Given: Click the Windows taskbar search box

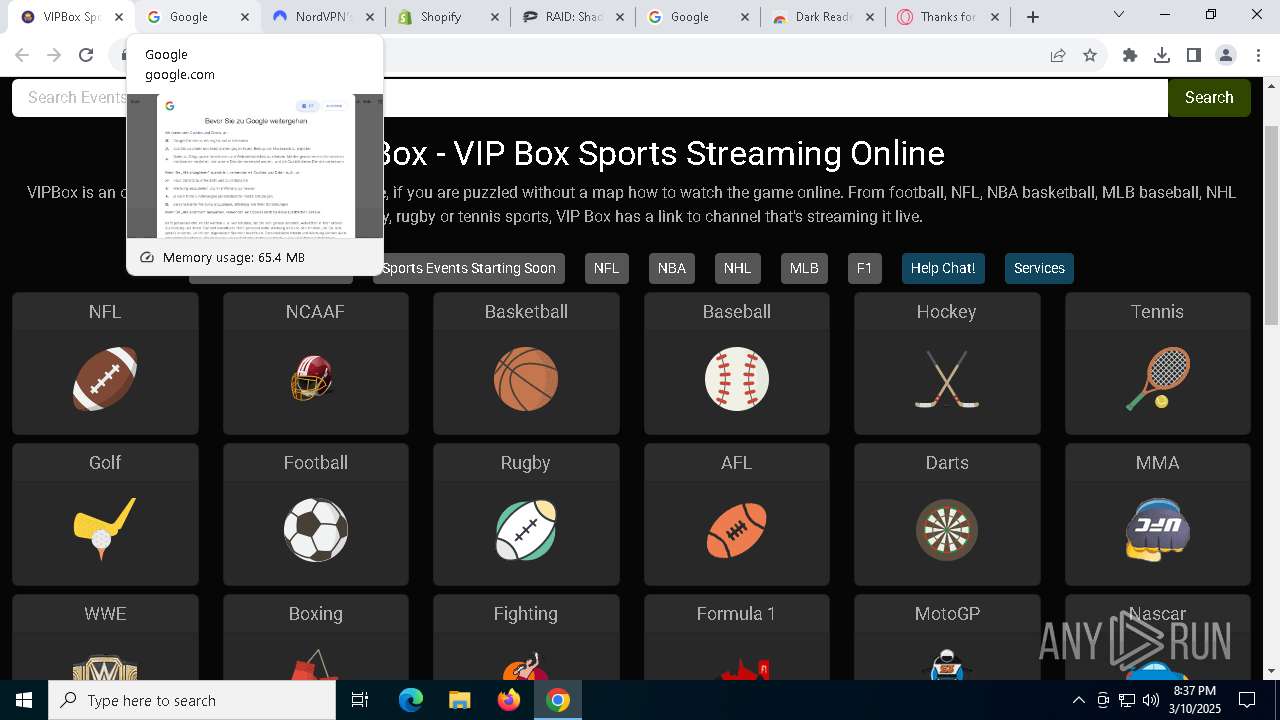Looking at the screenshot, I should (x=192, y=700).
